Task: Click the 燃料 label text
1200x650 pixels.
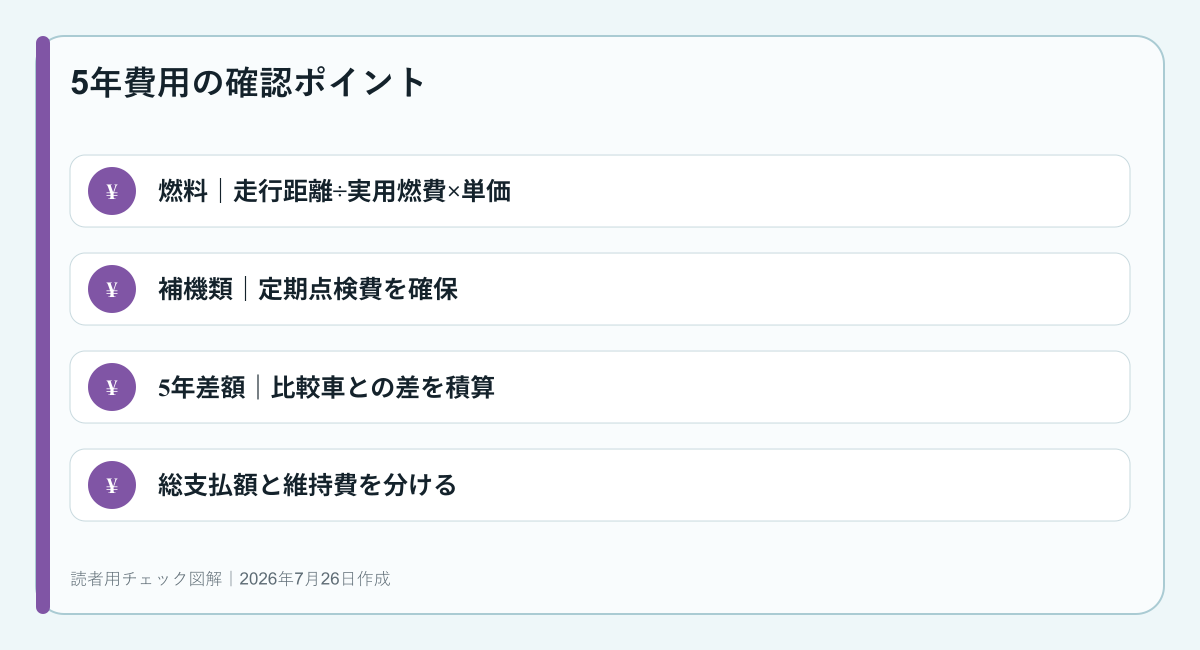Action: 183,191
